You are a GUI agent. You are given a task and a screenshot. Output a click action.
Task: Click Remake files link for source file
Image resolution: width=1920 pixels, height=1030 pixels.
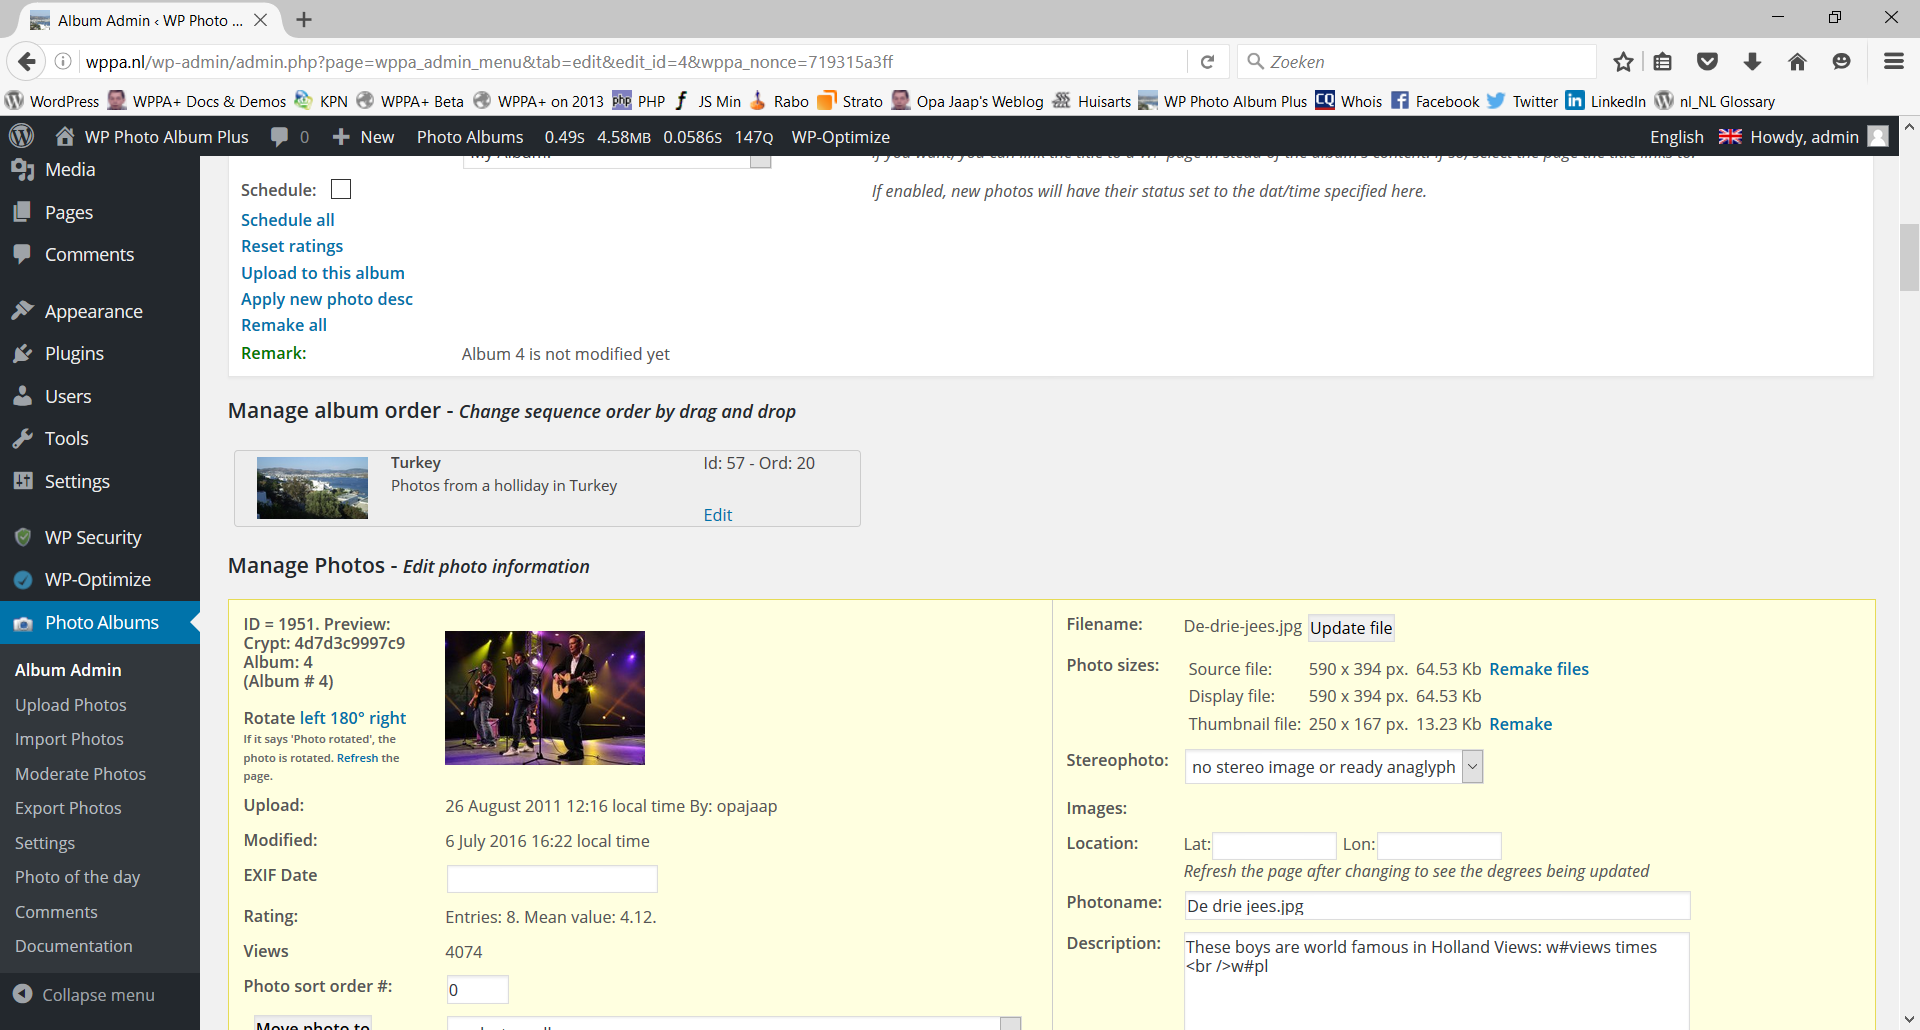point(1539,669)
